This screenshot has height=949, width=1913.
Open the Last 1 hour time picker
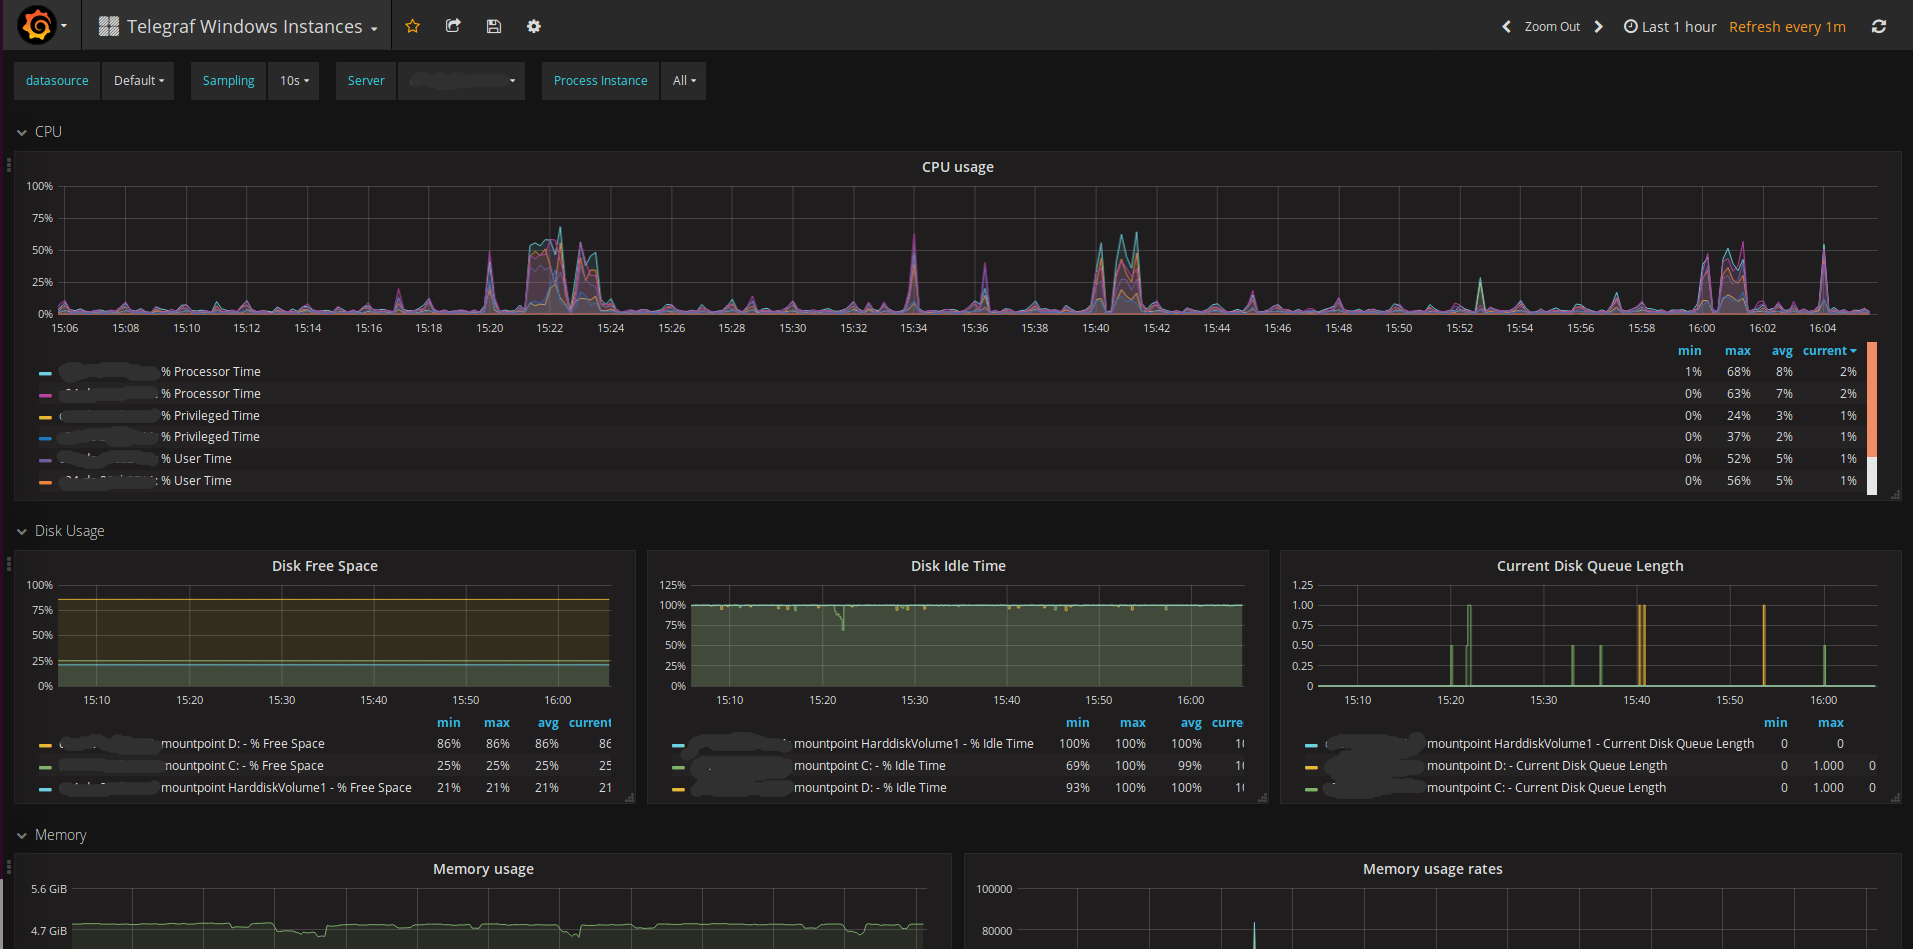pyautogui.click(x=1670, y=27)
